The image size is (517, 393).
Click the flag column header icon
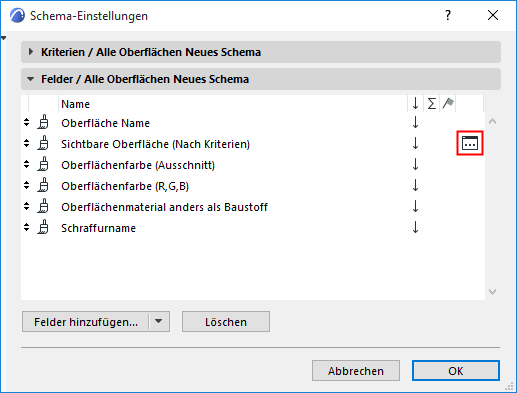coord(448,104)
